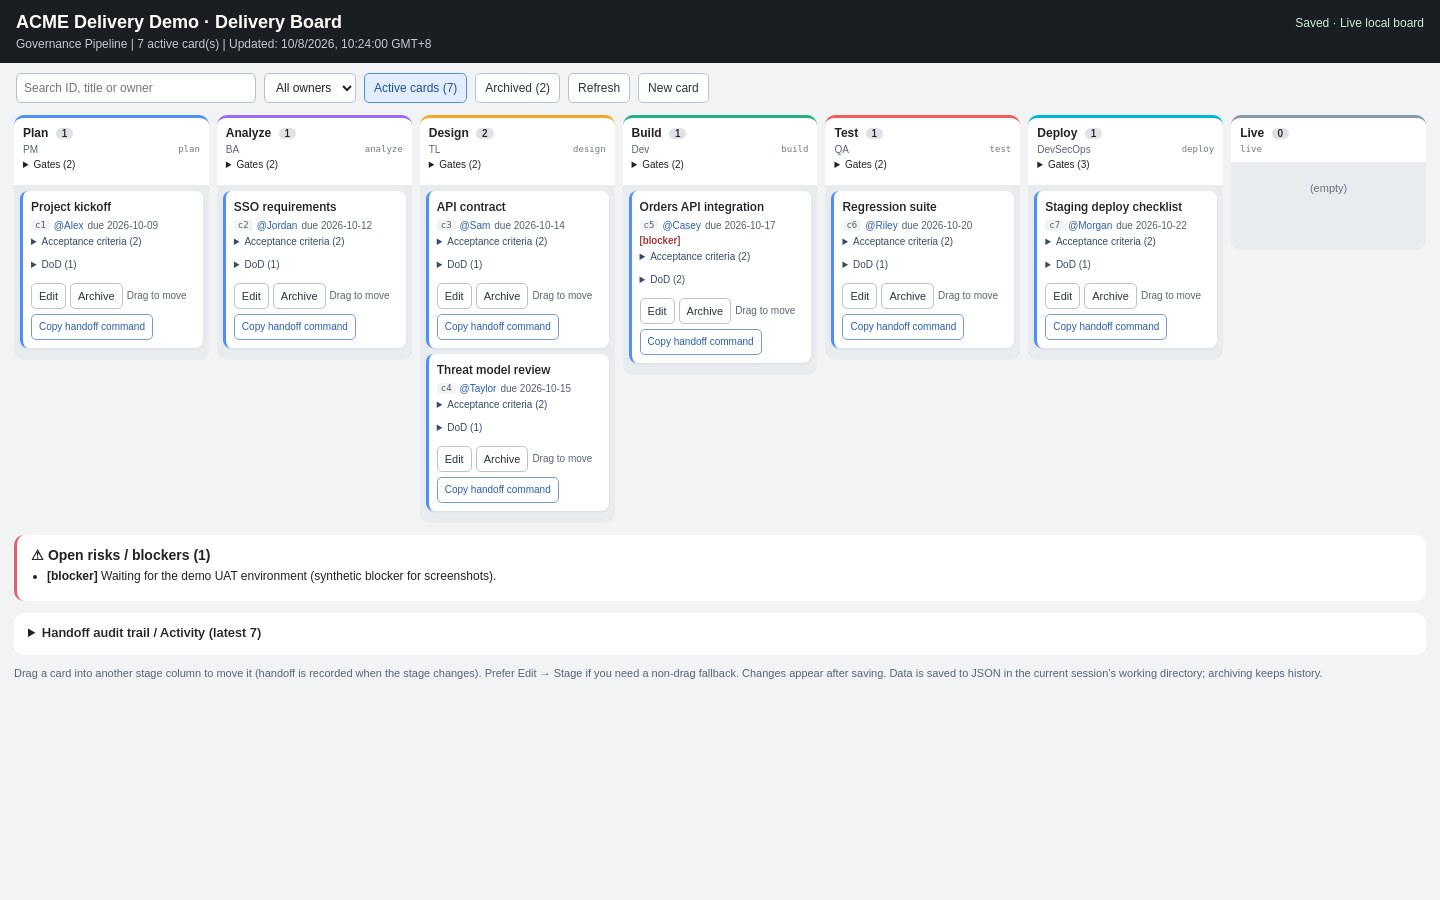Edit the Orders API integration card
This screenshot has height=900, width=1440.
[x=657, y=311]
